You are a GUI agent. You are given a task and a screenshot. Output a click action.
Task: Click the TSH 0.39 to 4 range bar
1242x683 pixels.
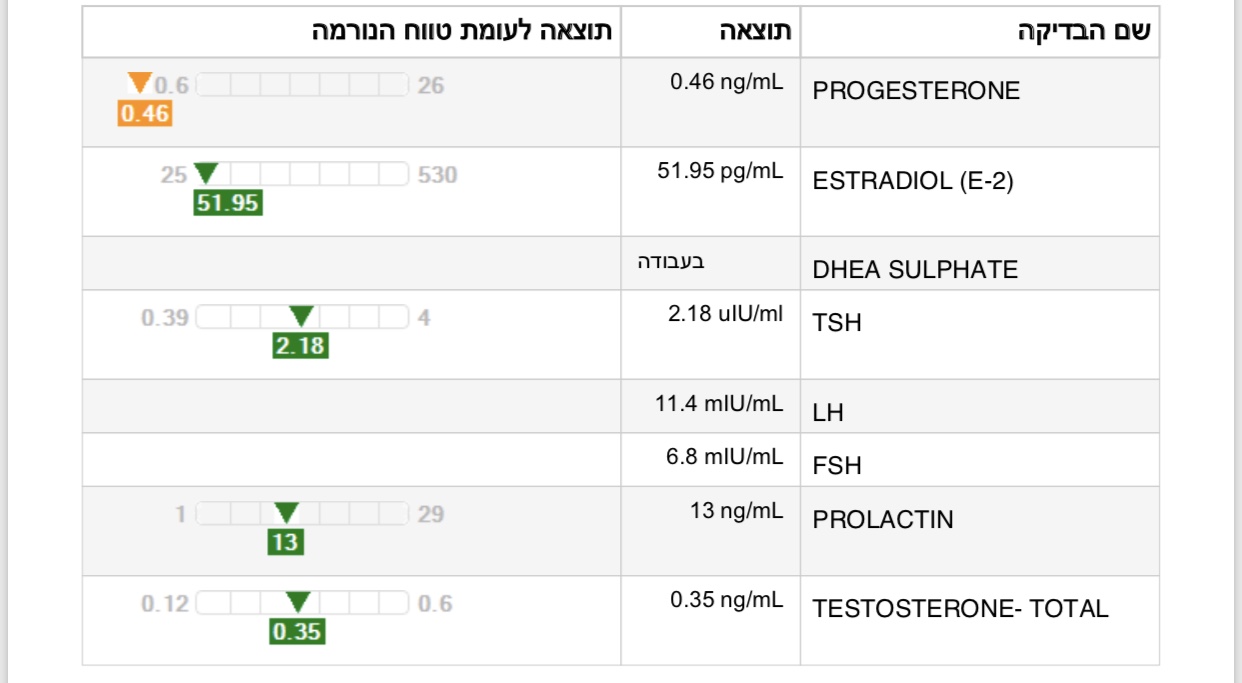(x=302, y=317)
